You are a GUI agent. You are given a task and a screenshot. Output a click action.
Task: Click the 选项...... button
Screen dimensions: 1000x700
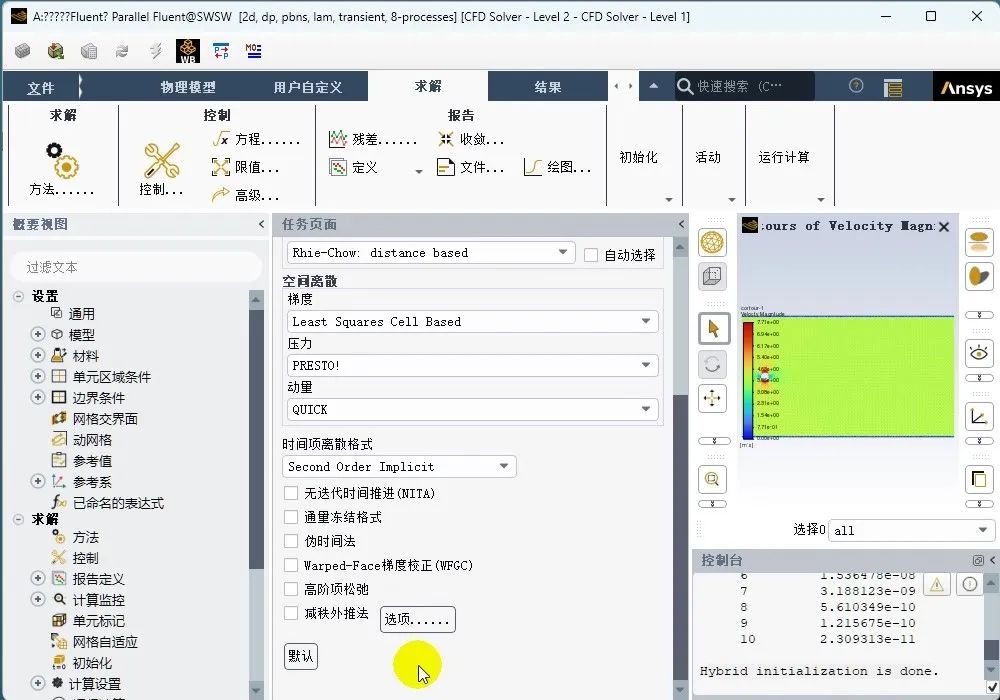click(x=418, y=620)
